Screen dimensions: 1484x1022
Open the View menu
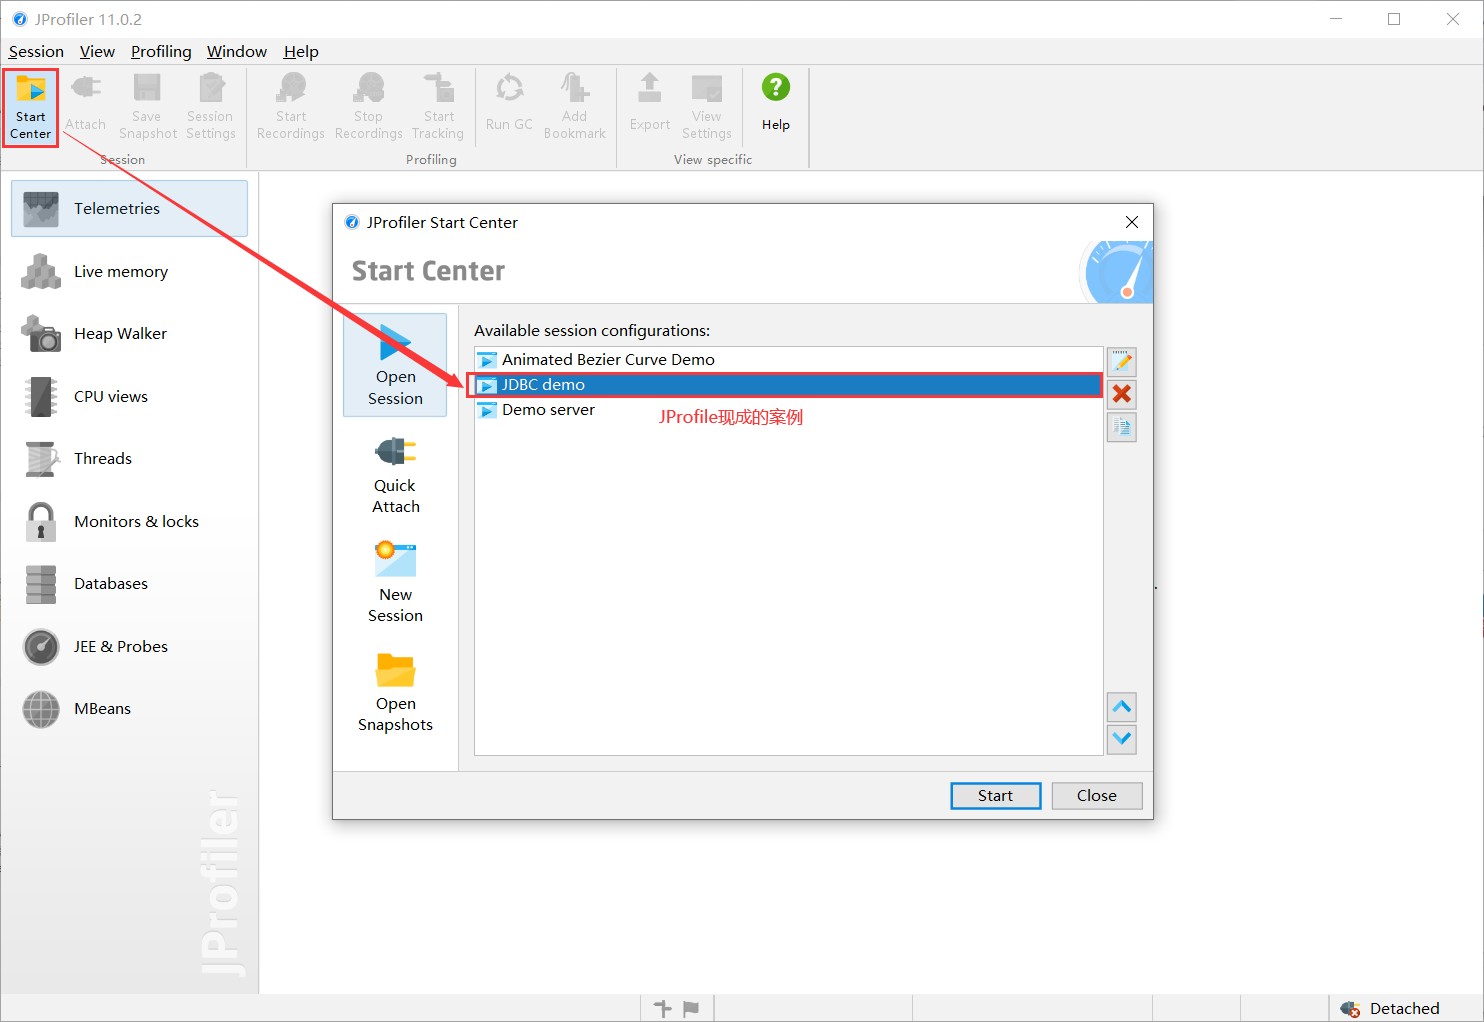point(97,52)
